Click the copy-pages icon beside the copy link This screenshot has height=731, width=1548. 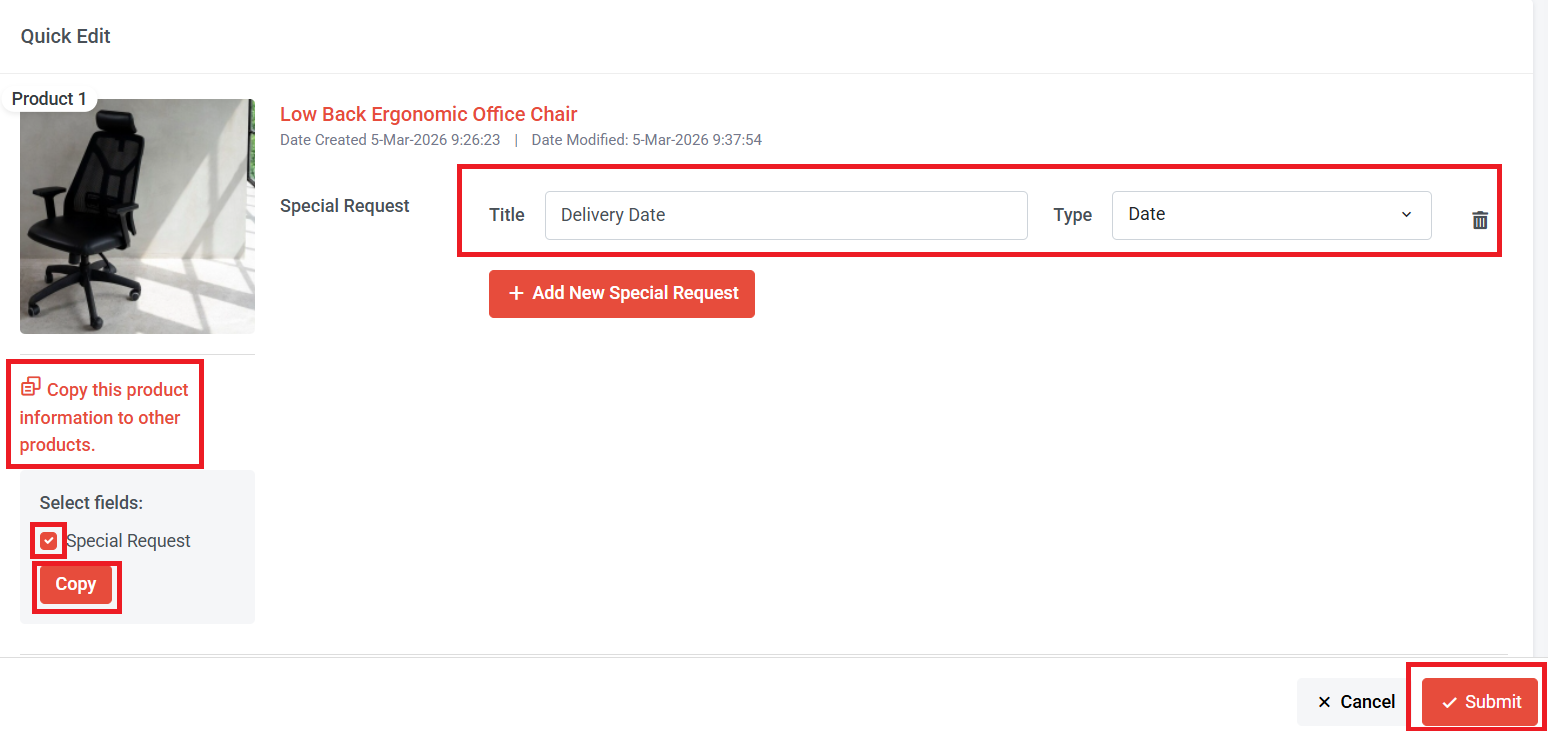[x=31, y=385]
